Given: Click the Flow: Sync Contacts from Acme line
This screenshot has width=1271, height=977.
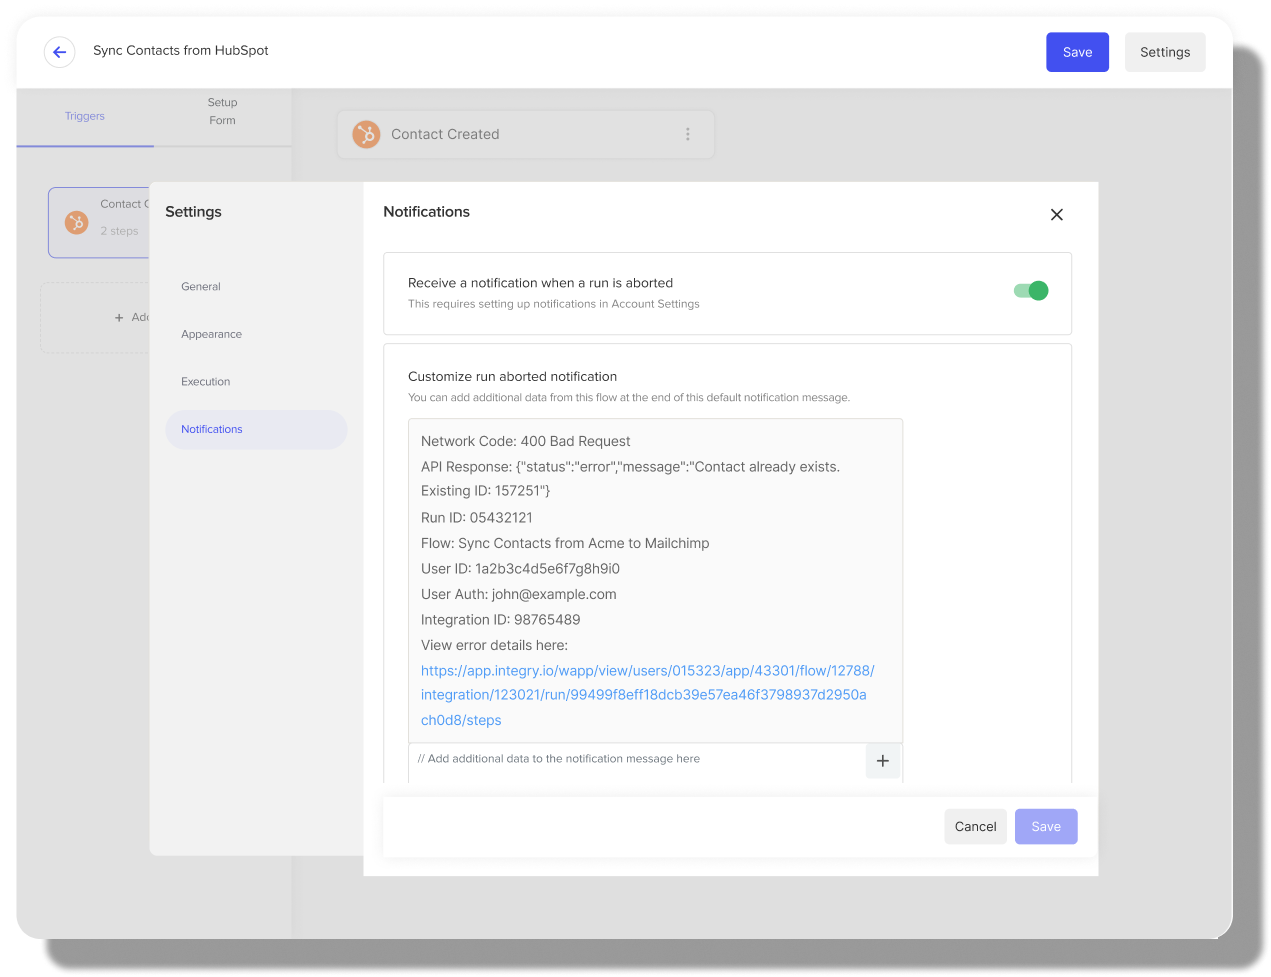Looking at the screenshot, I should [x=565, y=543].
